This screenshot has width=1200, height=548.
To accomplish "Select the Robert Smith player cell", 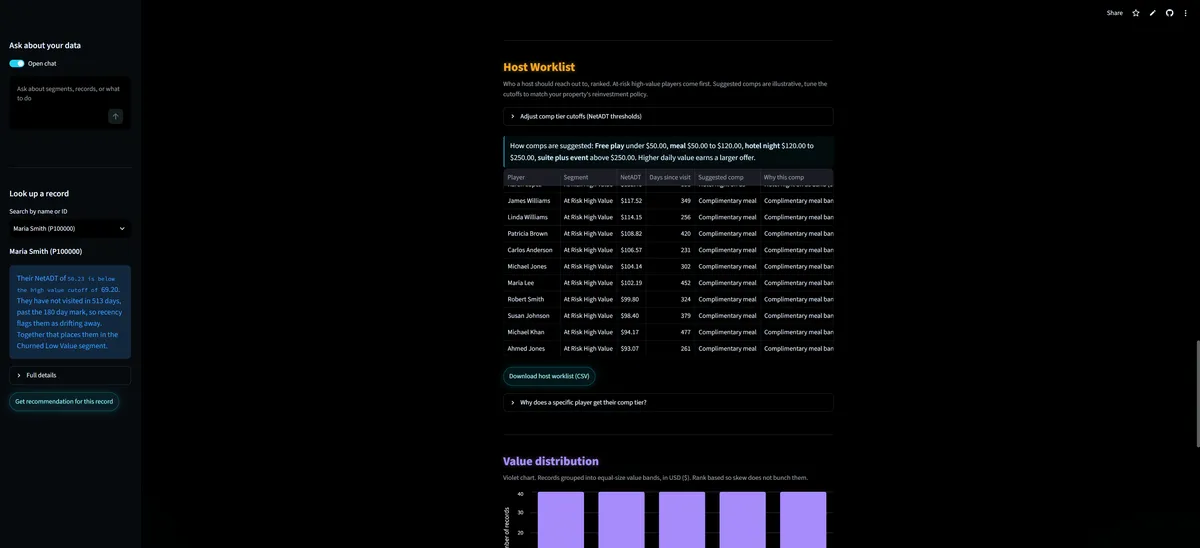I will (x=531, y=299).
